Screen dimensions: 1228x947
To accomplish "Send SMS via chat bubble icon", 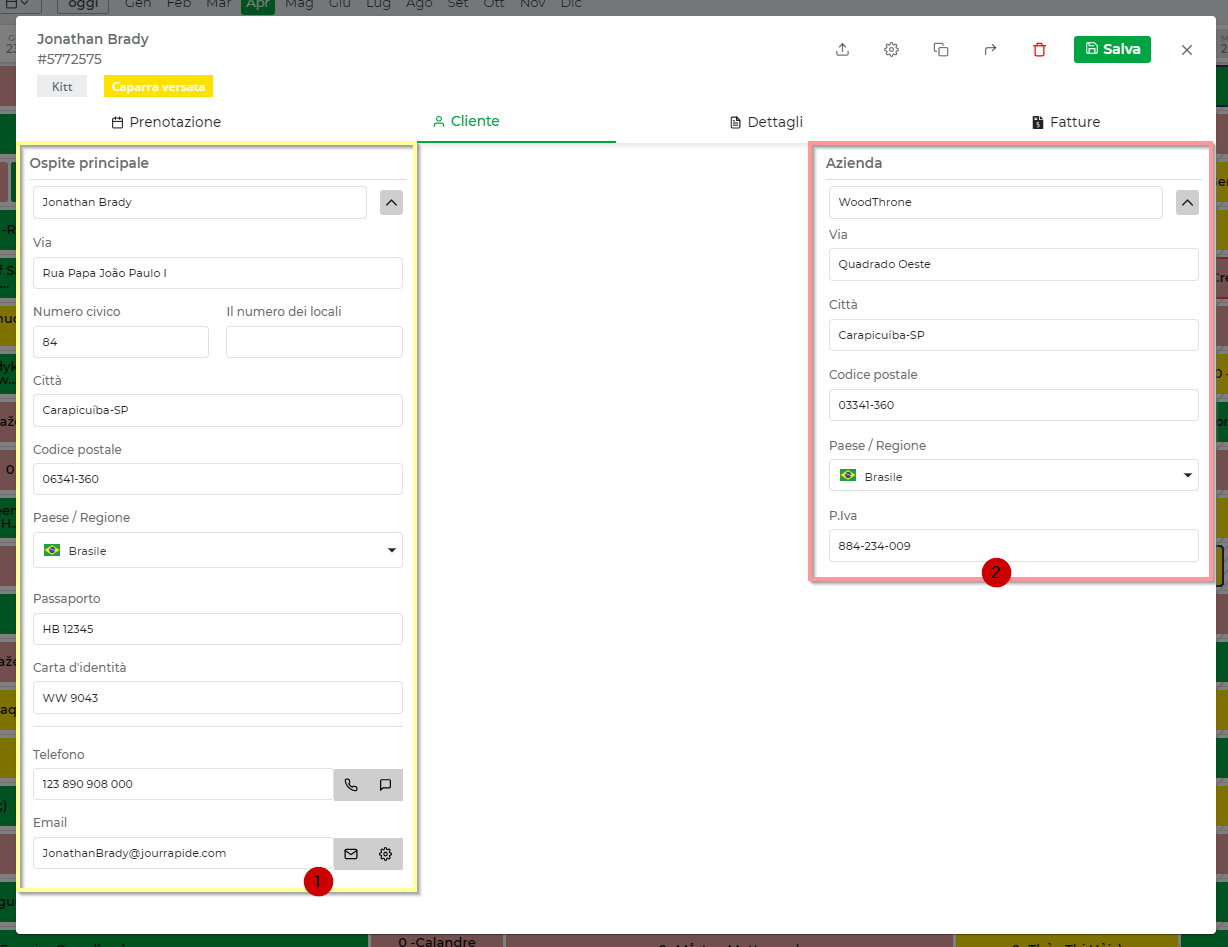I will coord(385,785).
